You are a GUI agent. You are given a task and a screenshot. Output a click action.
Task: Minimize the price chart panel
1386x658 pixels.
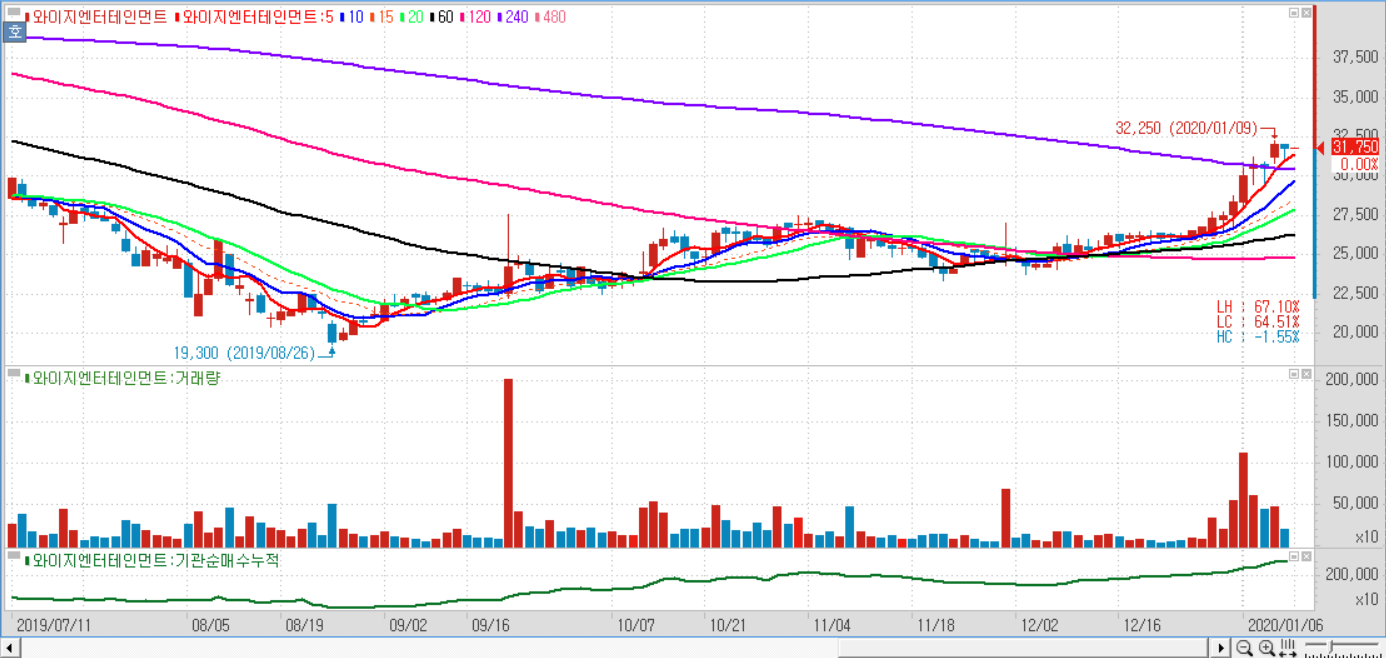1294,13
